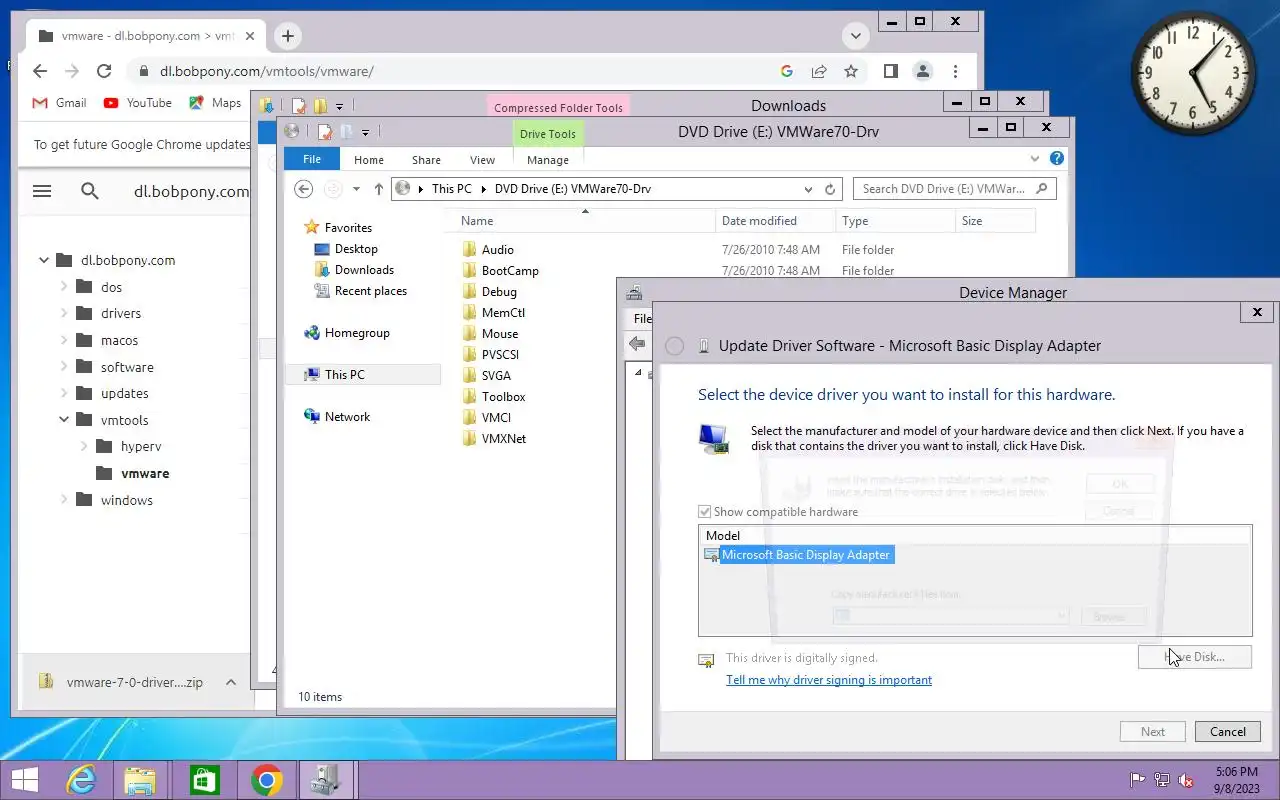Open 'Tell me why driver signing is important'
Image resolution: width=1280 pixels, height=800 pixels.
829,680
